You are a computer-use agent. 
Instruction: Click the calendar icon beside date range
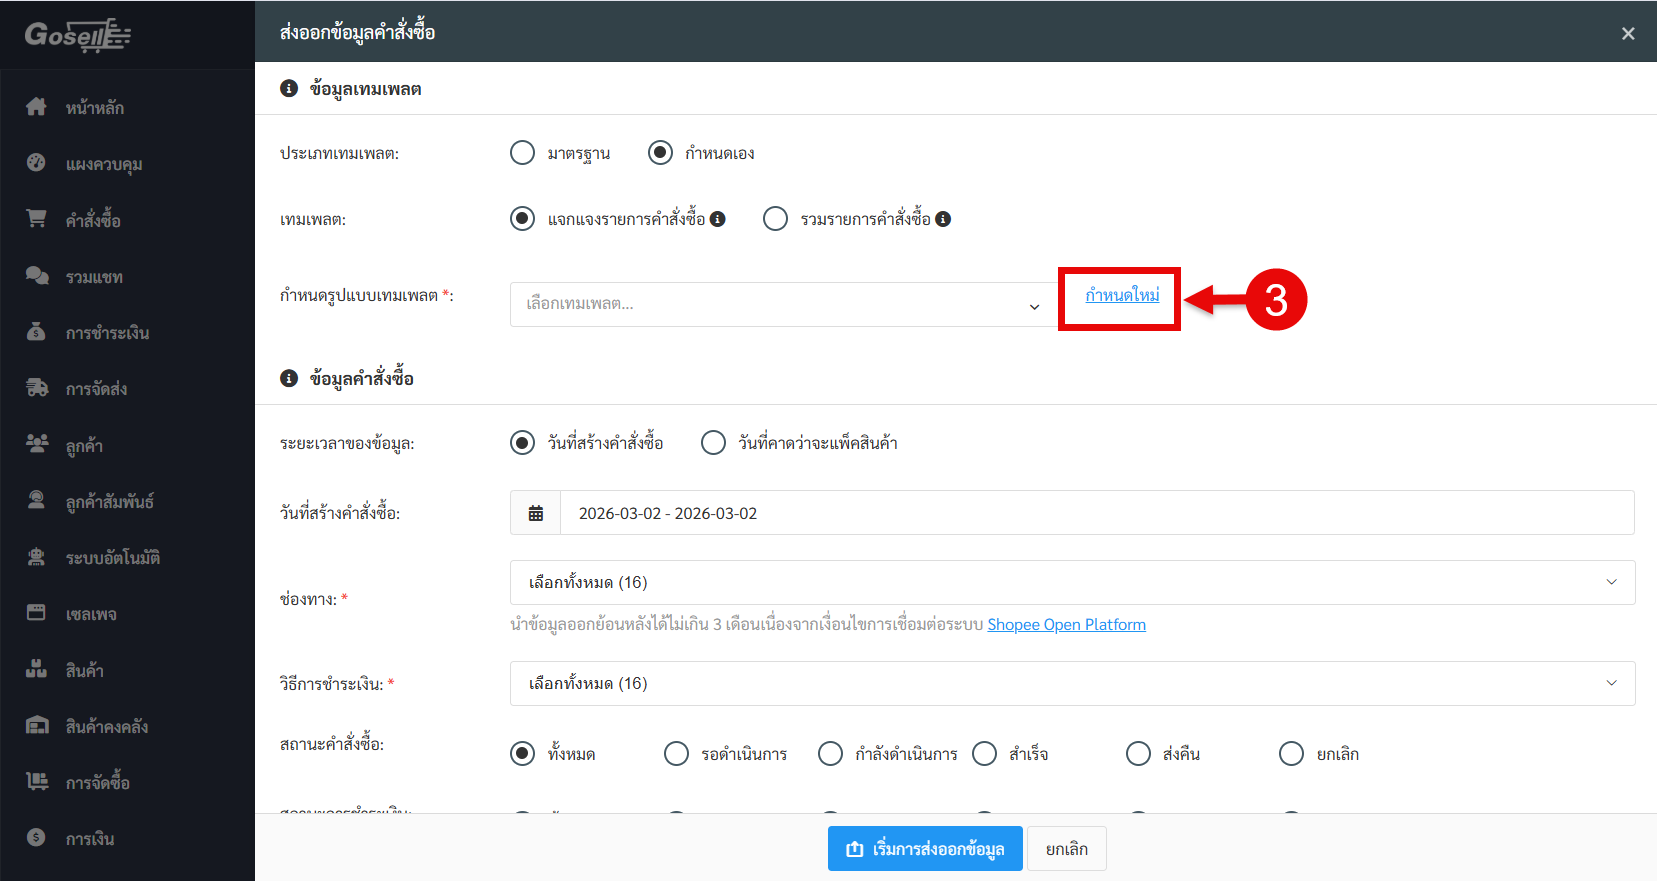coord(536,513)
